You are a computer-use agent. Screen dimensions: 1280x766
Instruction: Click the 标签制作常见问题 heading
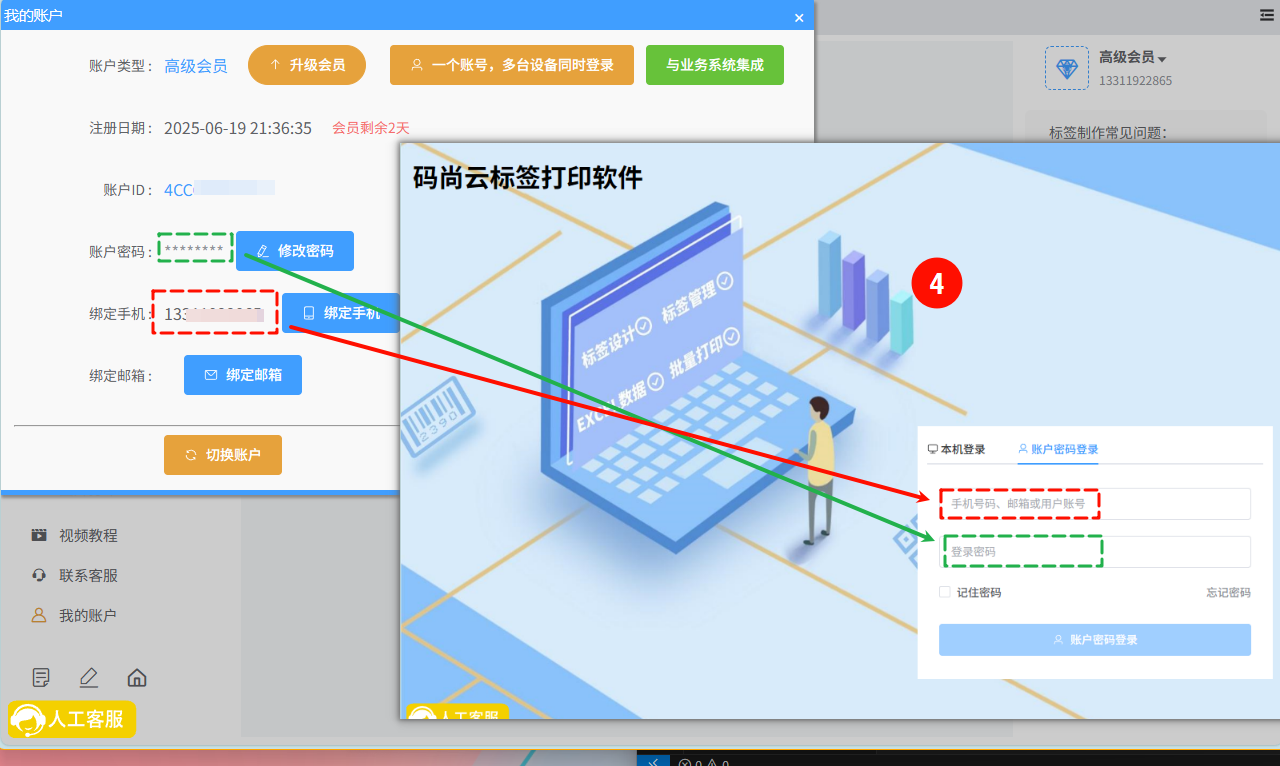point(1108,132)
